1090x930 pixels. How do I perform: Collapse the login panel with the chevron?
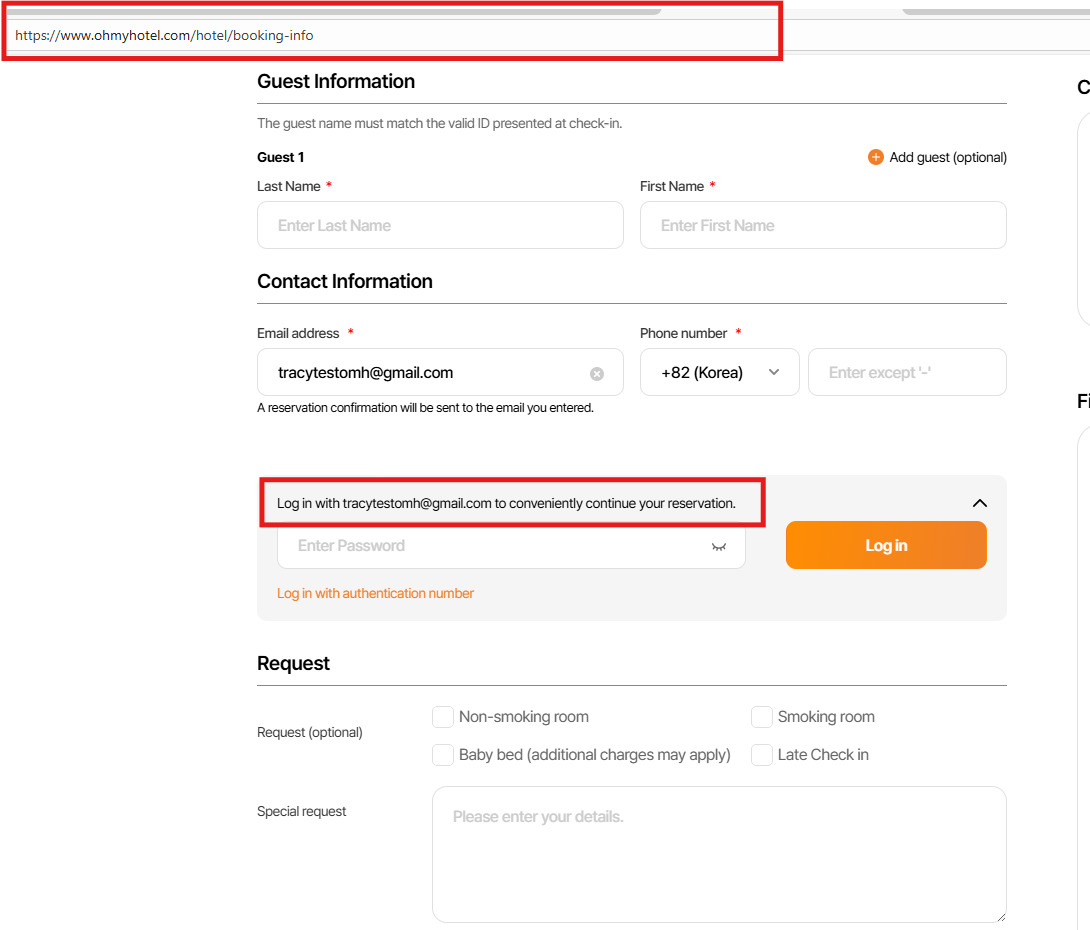click(x=979, y=503)
